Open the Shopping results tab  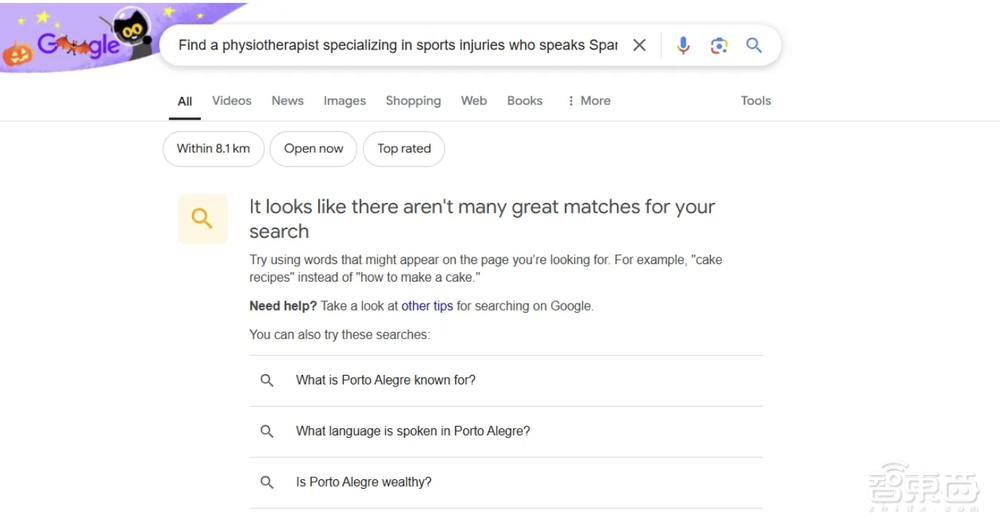[x=413, y=101]
